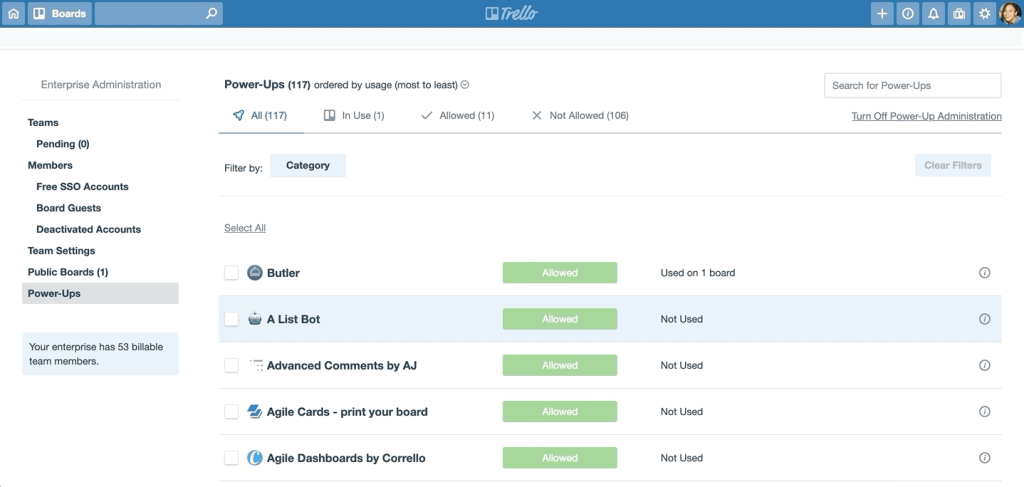The image size is (1024, 487).
Task: Open info icon for Butler row
Action: pos(985,273)
